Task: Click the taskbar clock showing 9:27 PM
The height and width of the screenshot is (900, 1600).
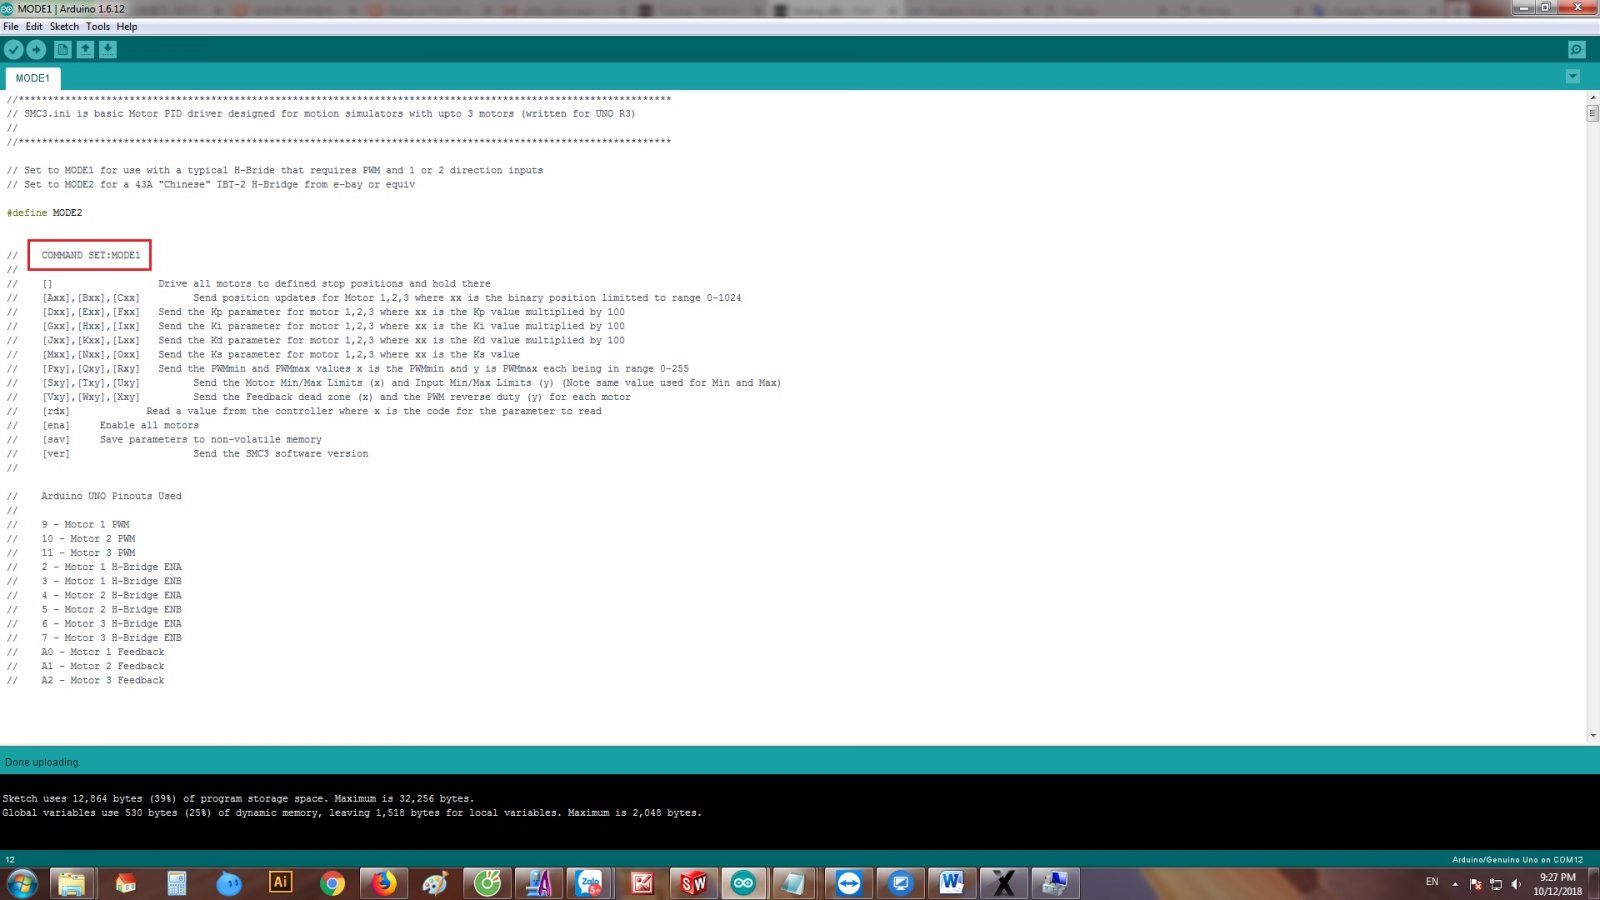Action: [1558, 884]
